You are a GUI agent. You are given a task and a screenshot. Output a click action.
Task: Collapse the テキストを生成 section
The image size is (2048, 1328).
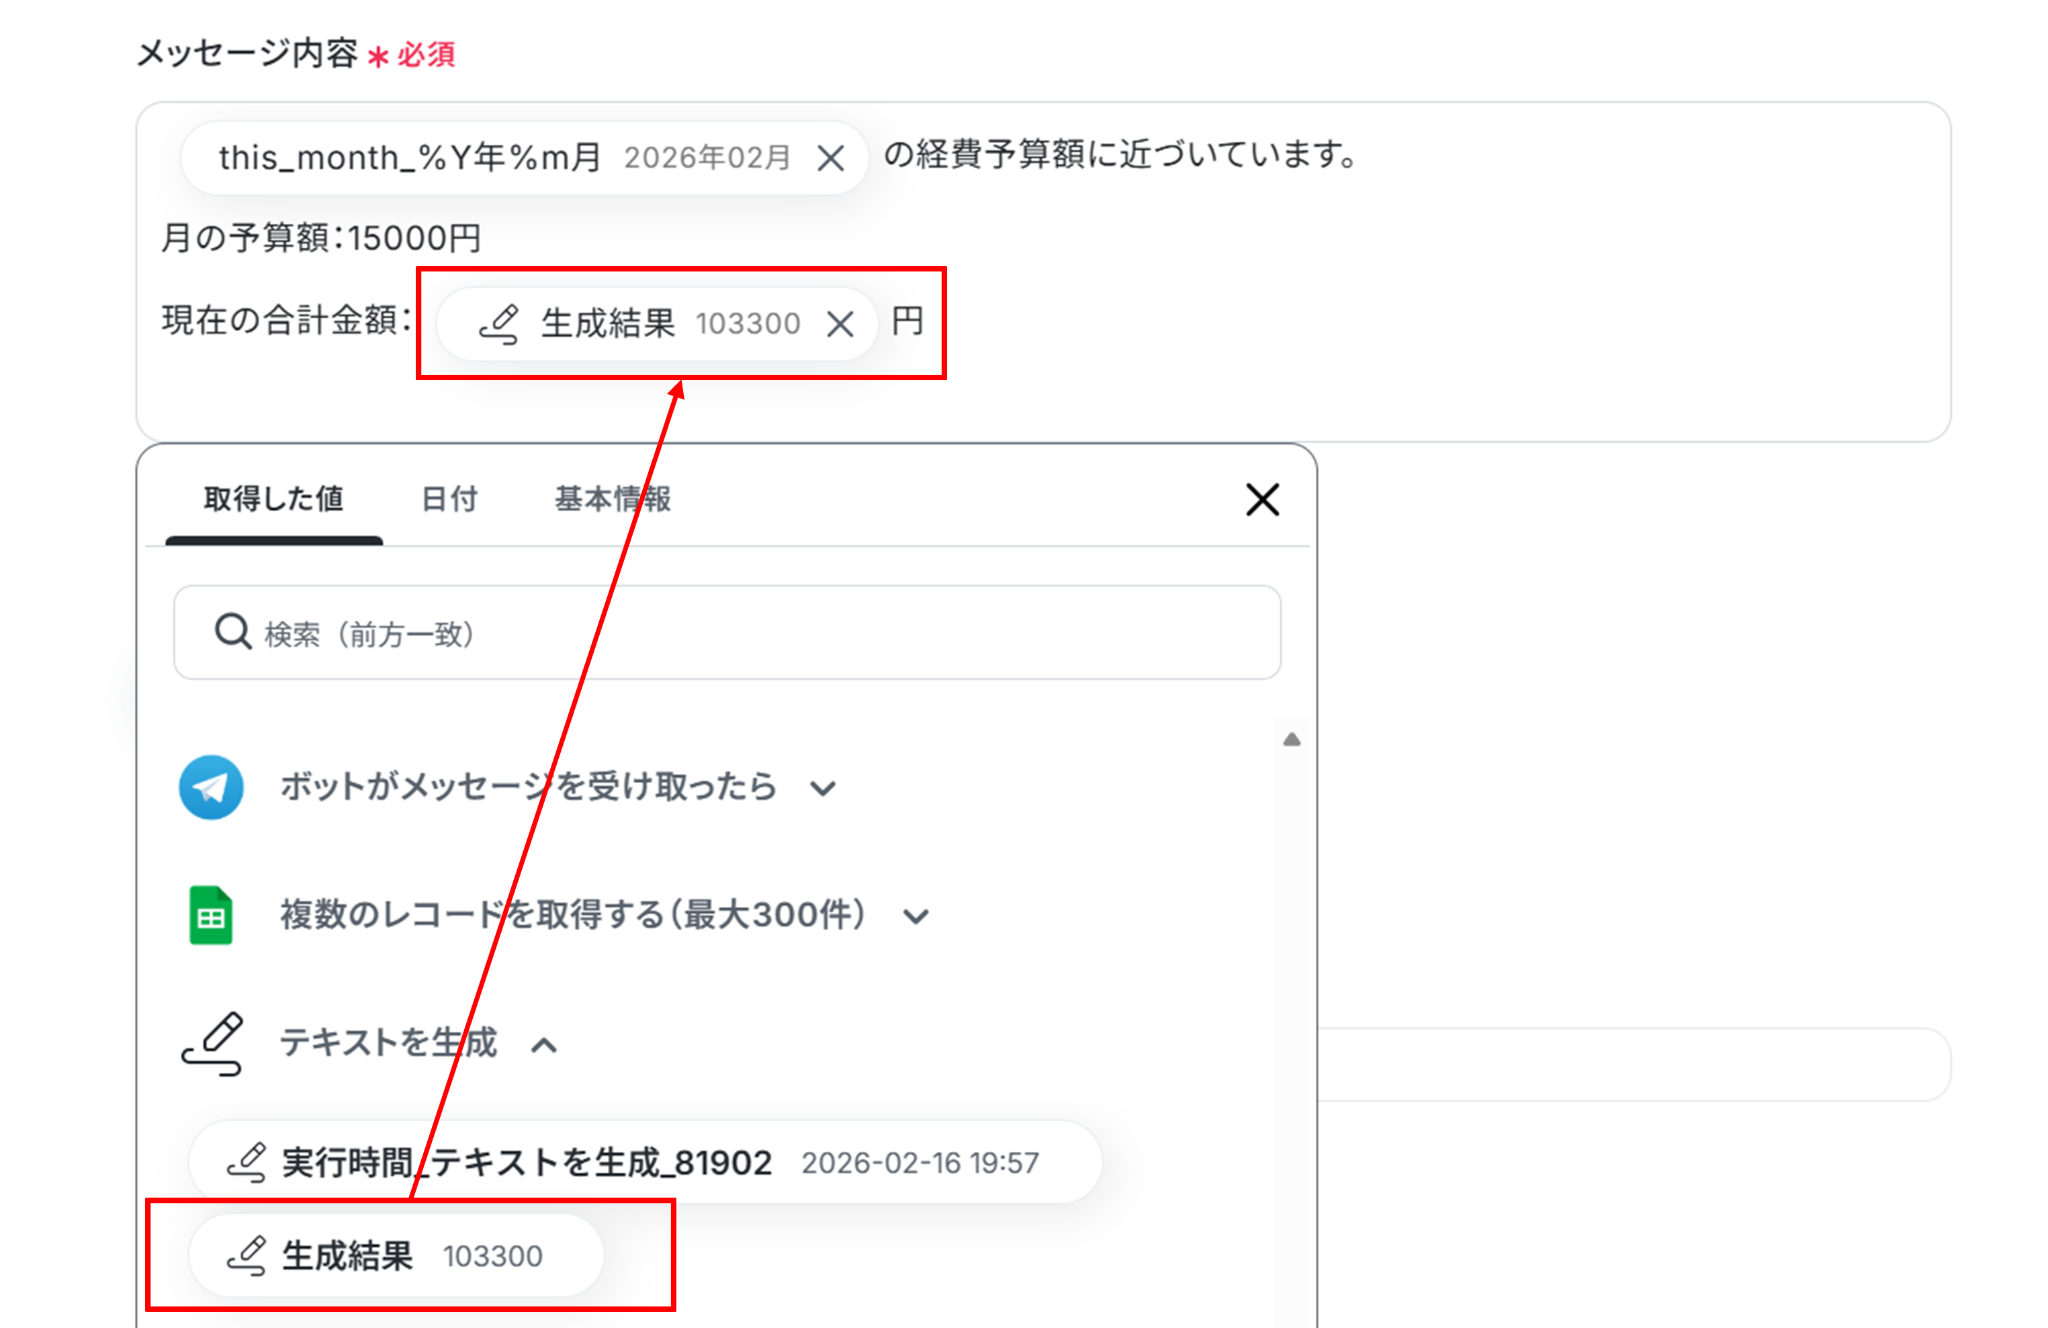544,1045
